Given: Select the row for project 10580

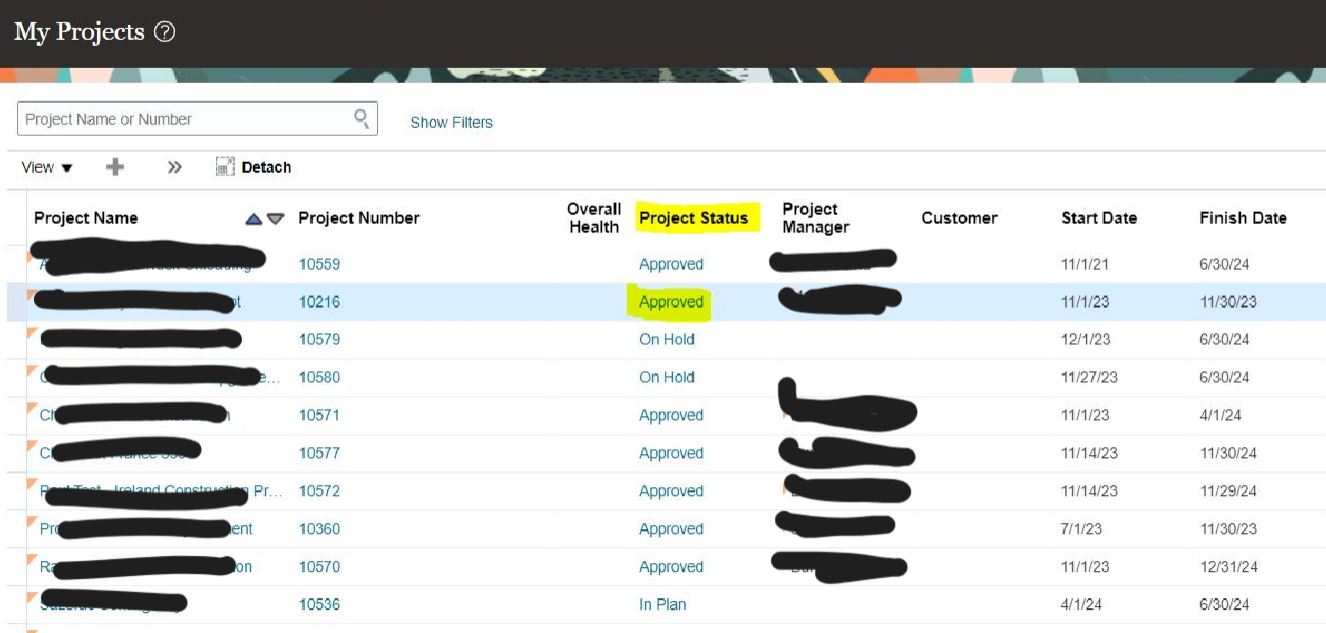Looking at the screenshot, I should pos(960,377).
